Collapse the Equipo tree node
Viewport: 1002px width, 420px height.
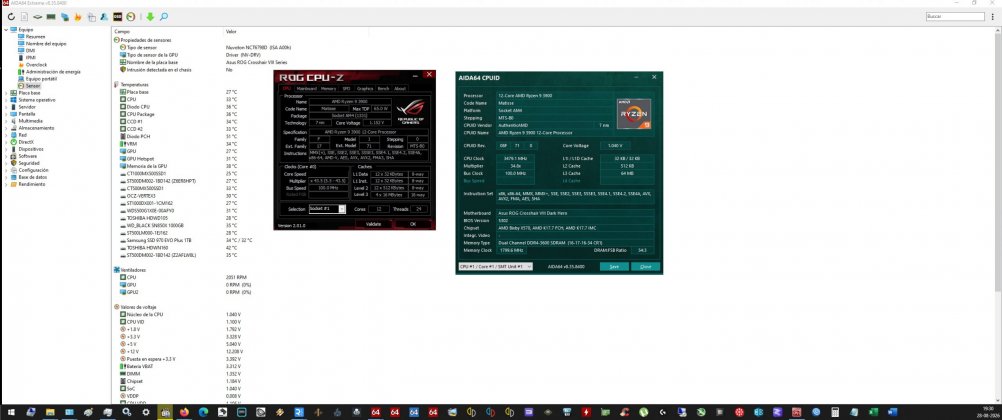pyautogui.click(x=6, y=29)
